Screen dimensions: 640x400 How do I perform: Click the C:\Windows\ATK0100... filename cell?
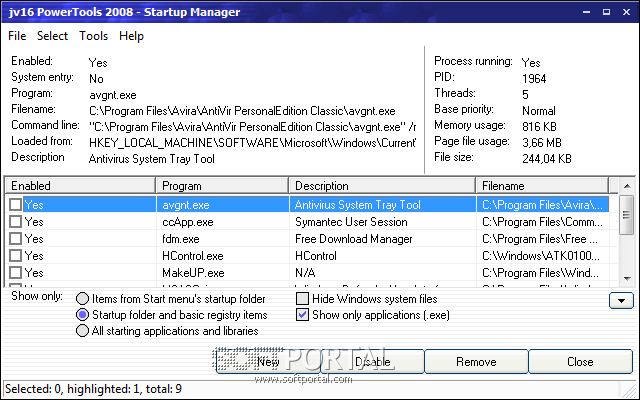click(542, 256)
